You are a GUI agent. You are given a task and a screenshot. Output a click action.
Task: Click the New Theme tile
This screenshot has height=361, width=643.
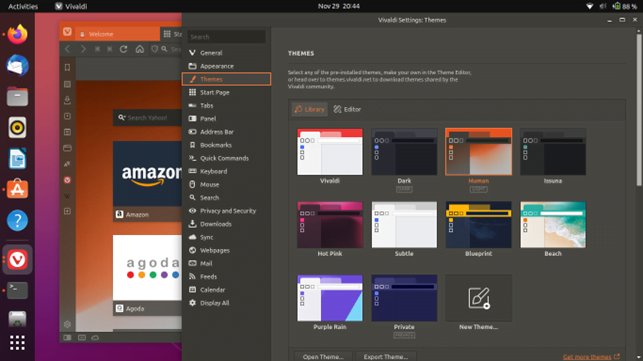click(x=479, y=298)
